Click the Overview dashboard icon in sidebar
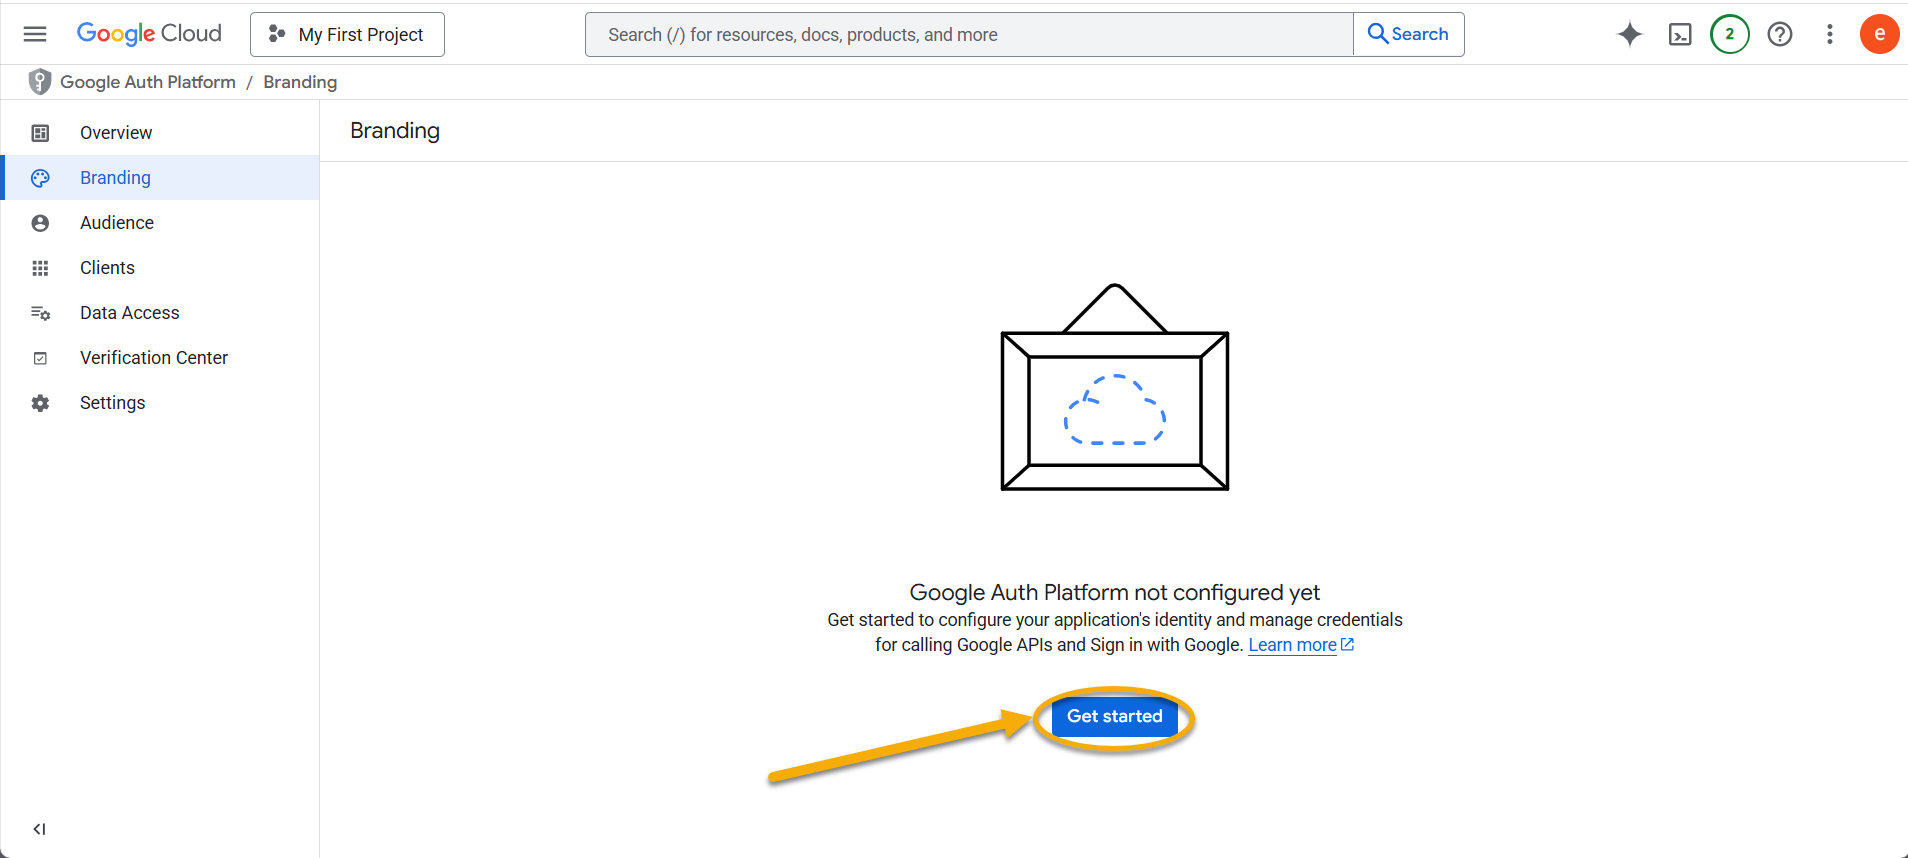The height and width of the screenshot is (858, 1908). pyautogui.click(x=40, y=133)
